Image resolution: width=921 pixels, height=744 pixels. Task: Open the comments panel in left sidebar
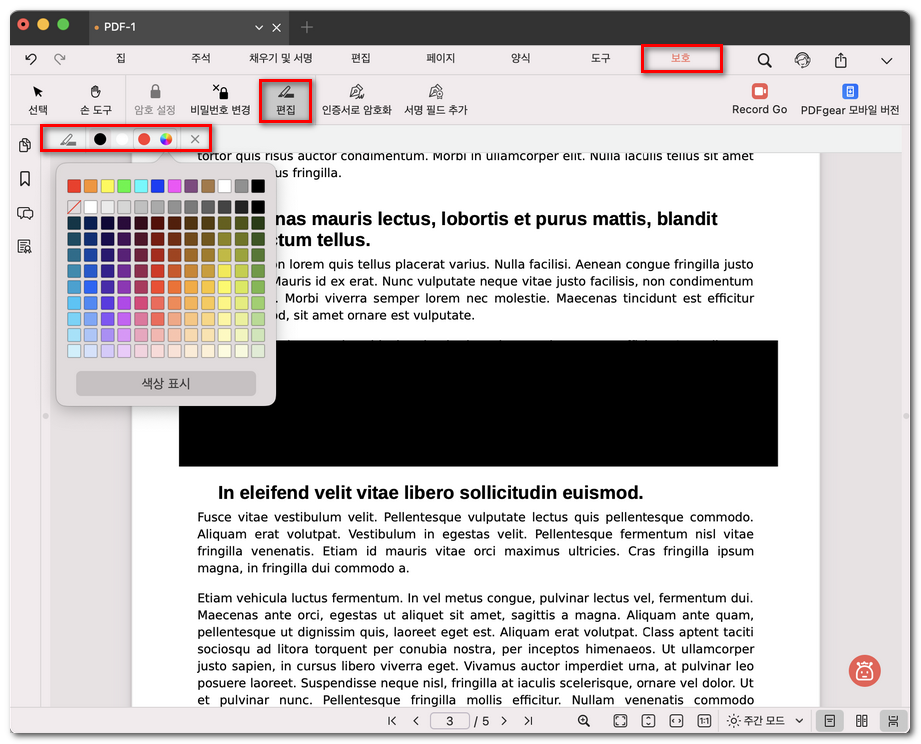(x=25, y=213)
